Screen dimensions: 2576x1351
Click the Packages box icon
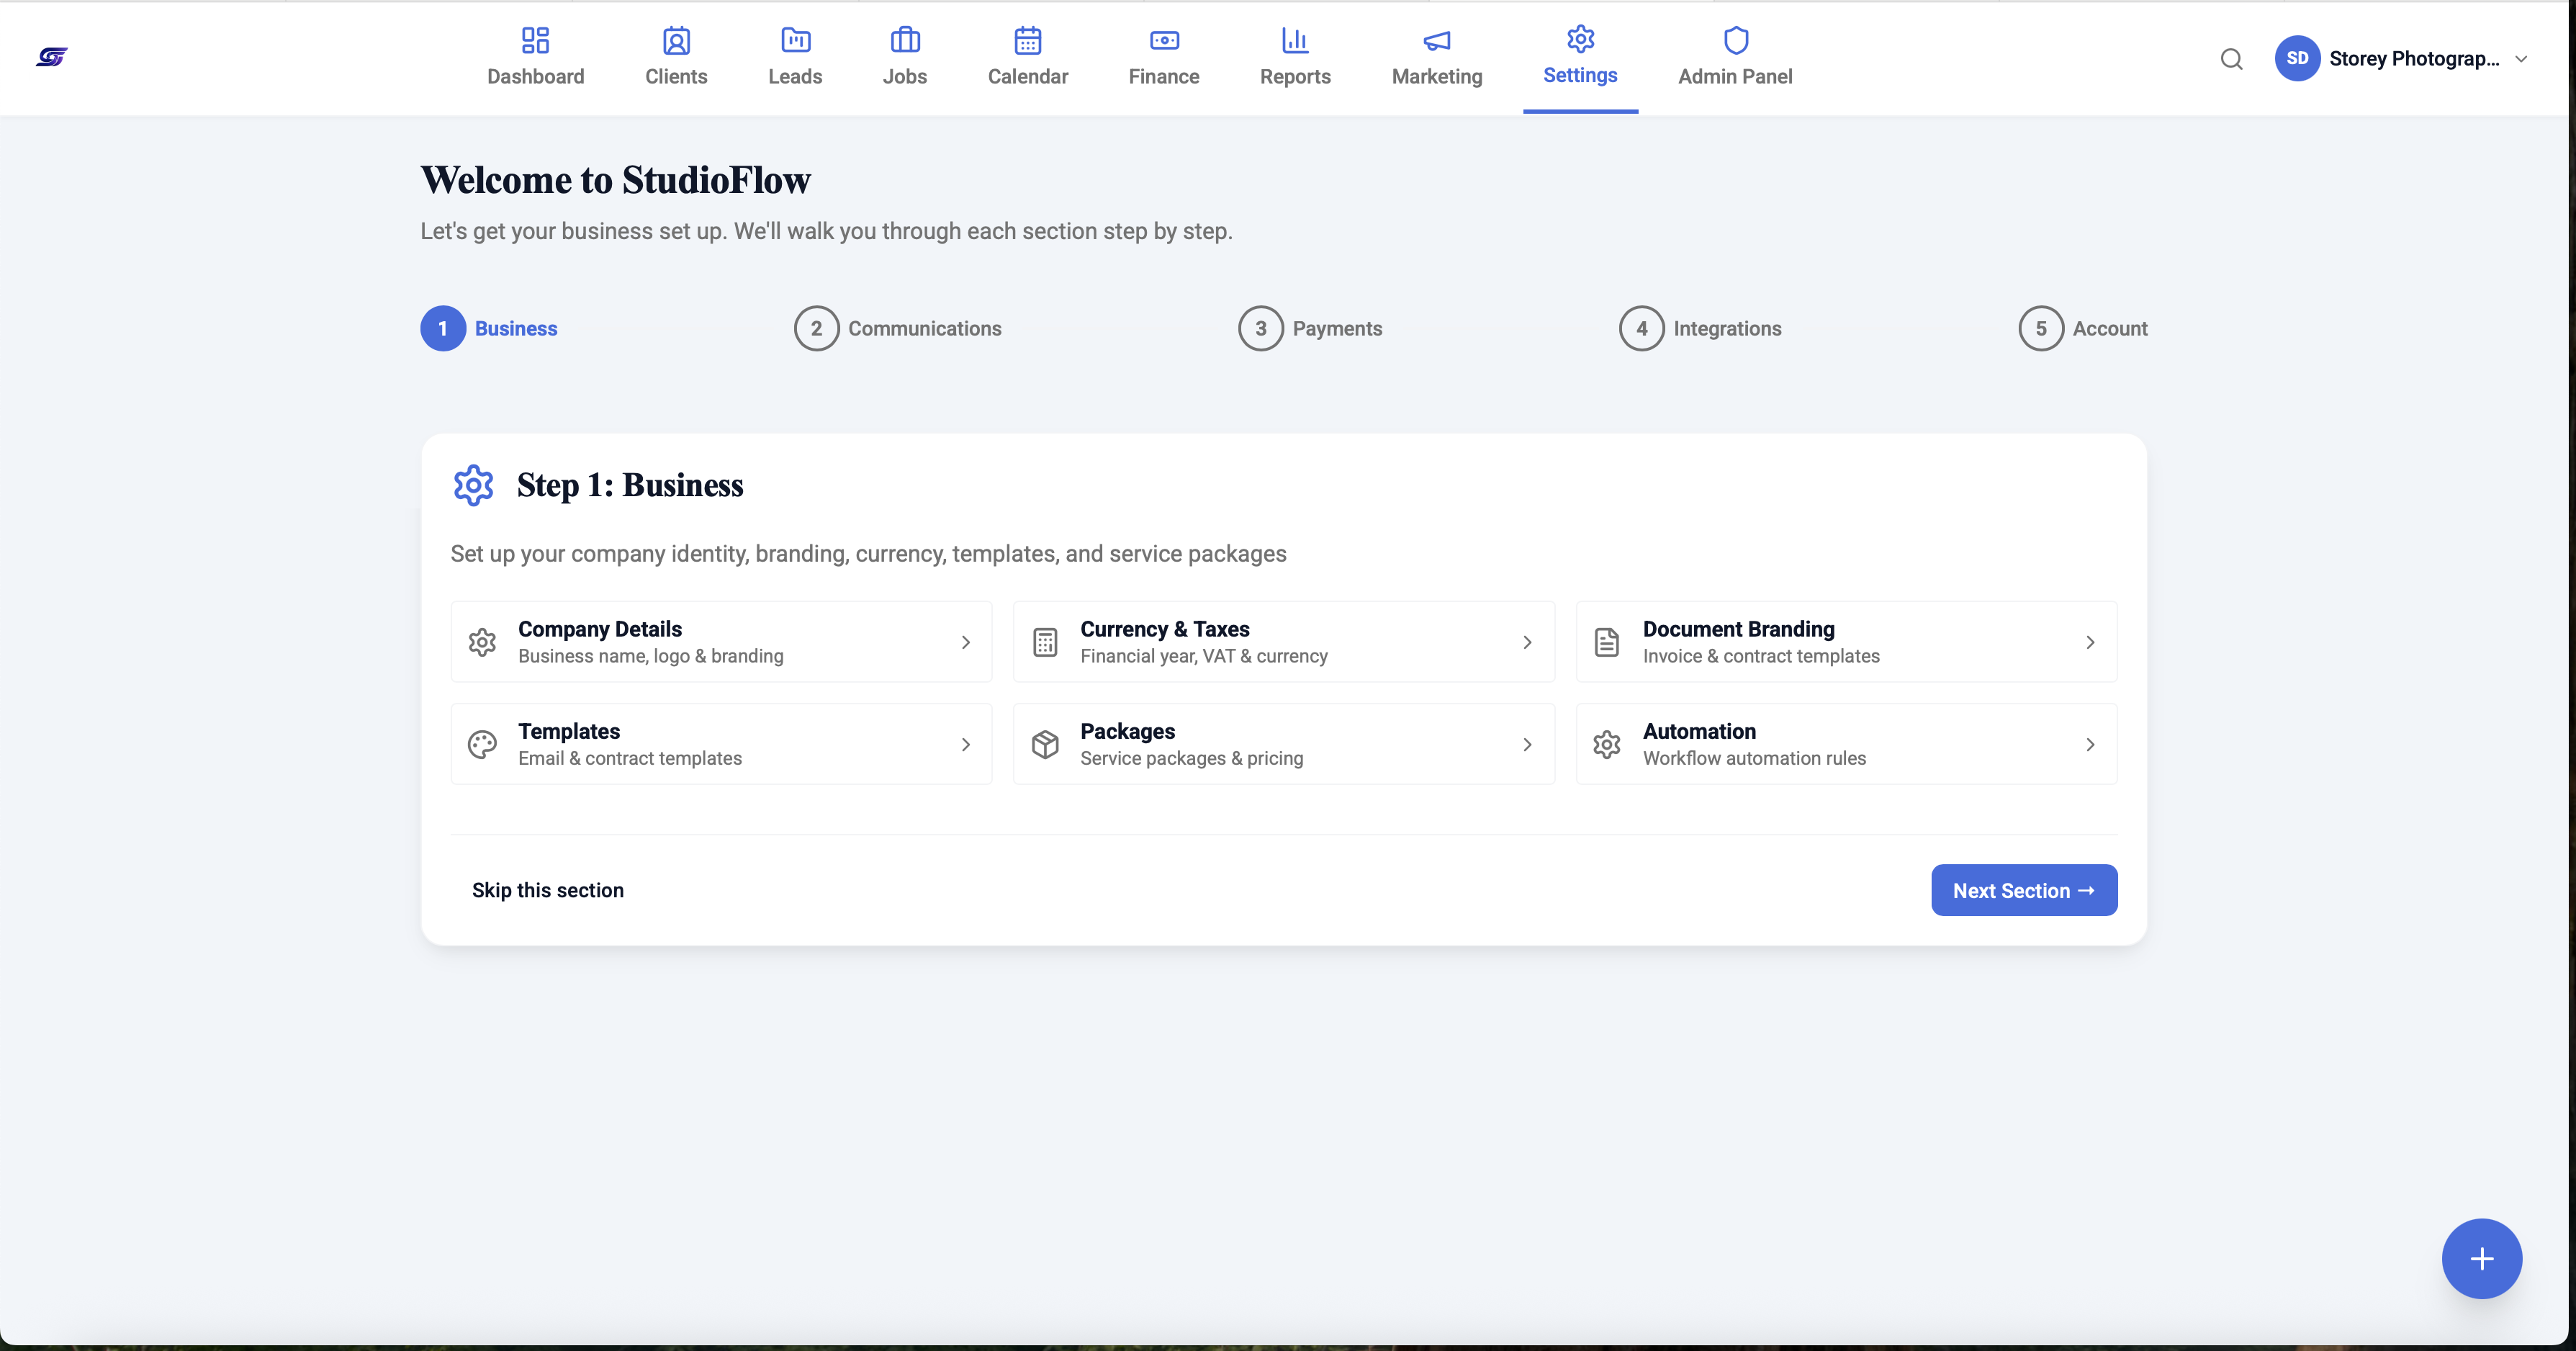click(1044, 744)
